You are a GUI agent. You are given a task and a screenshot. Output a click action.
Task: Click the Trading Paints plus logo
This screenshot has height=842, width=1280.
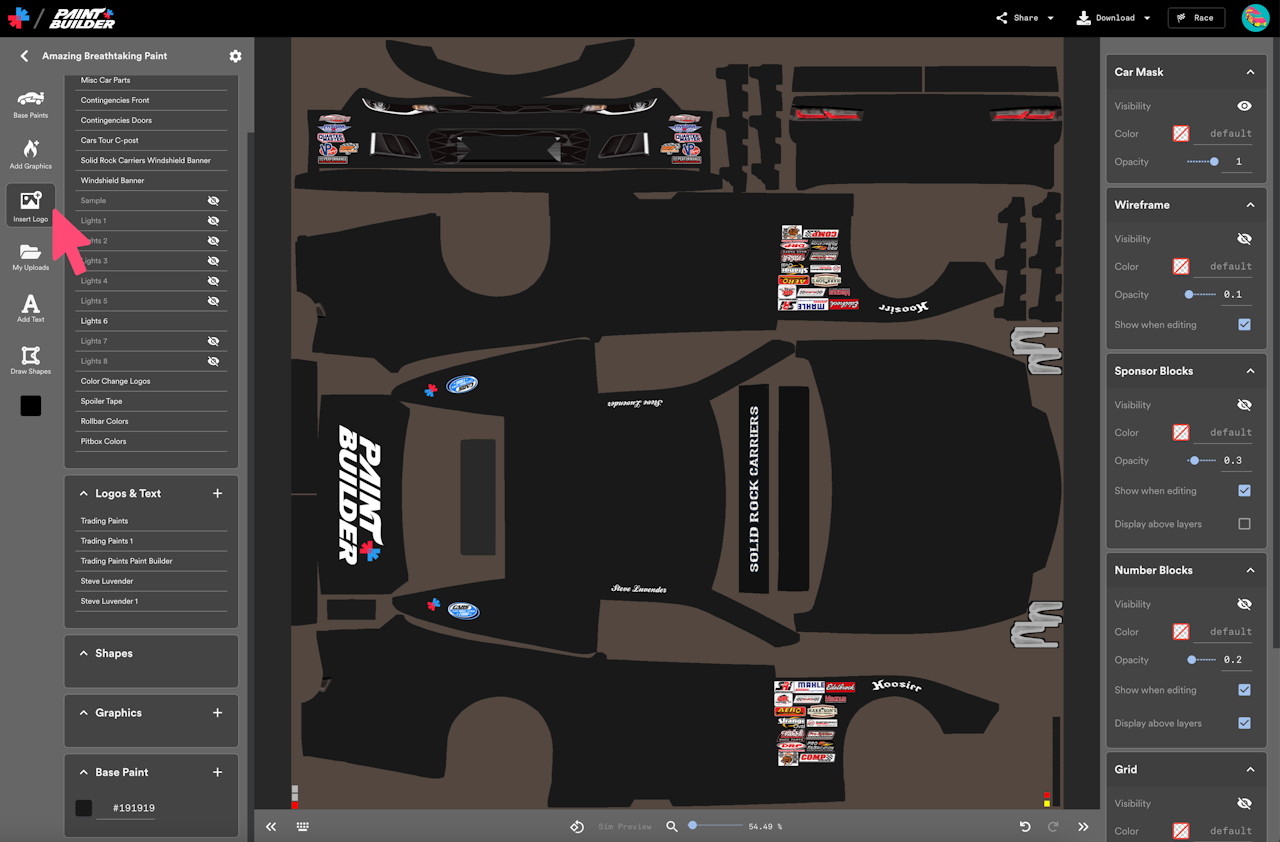click(18, 18)
